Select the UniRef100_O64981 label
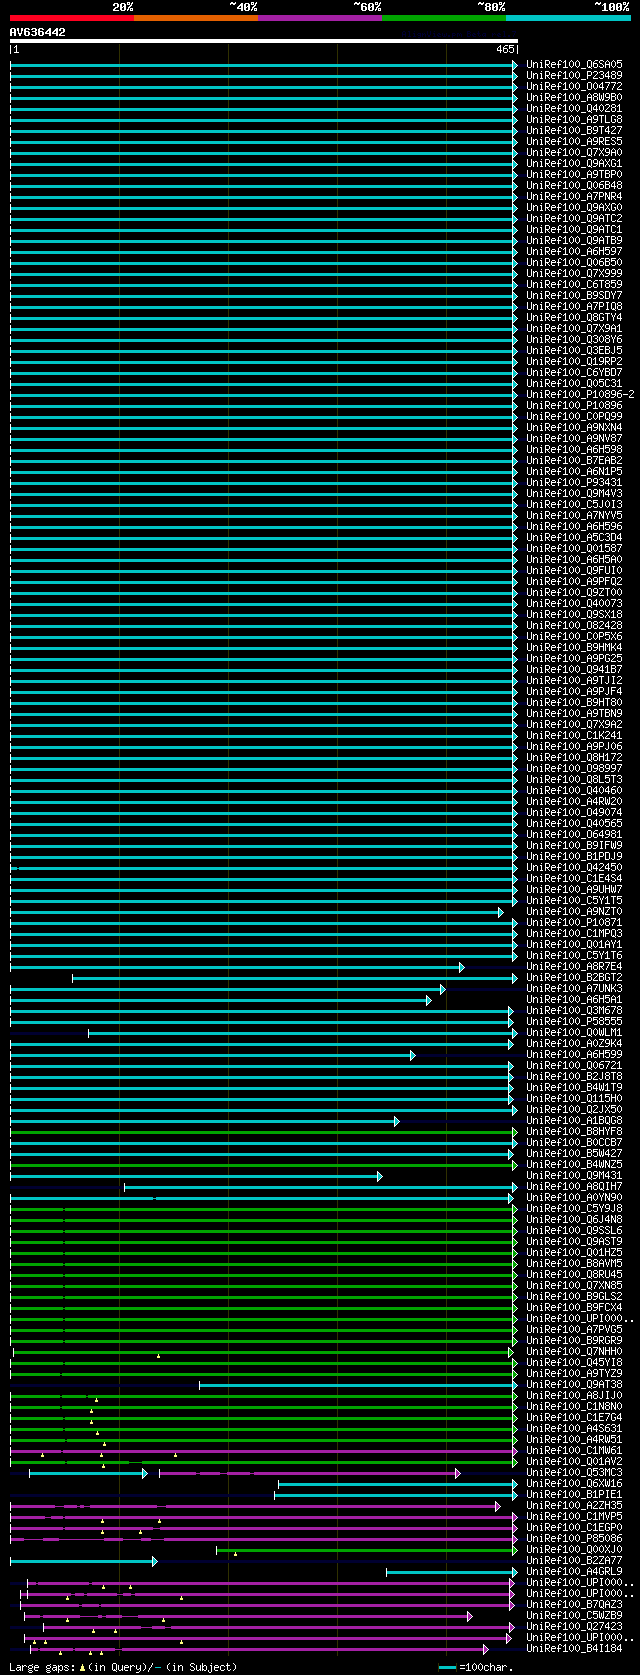 574,834
